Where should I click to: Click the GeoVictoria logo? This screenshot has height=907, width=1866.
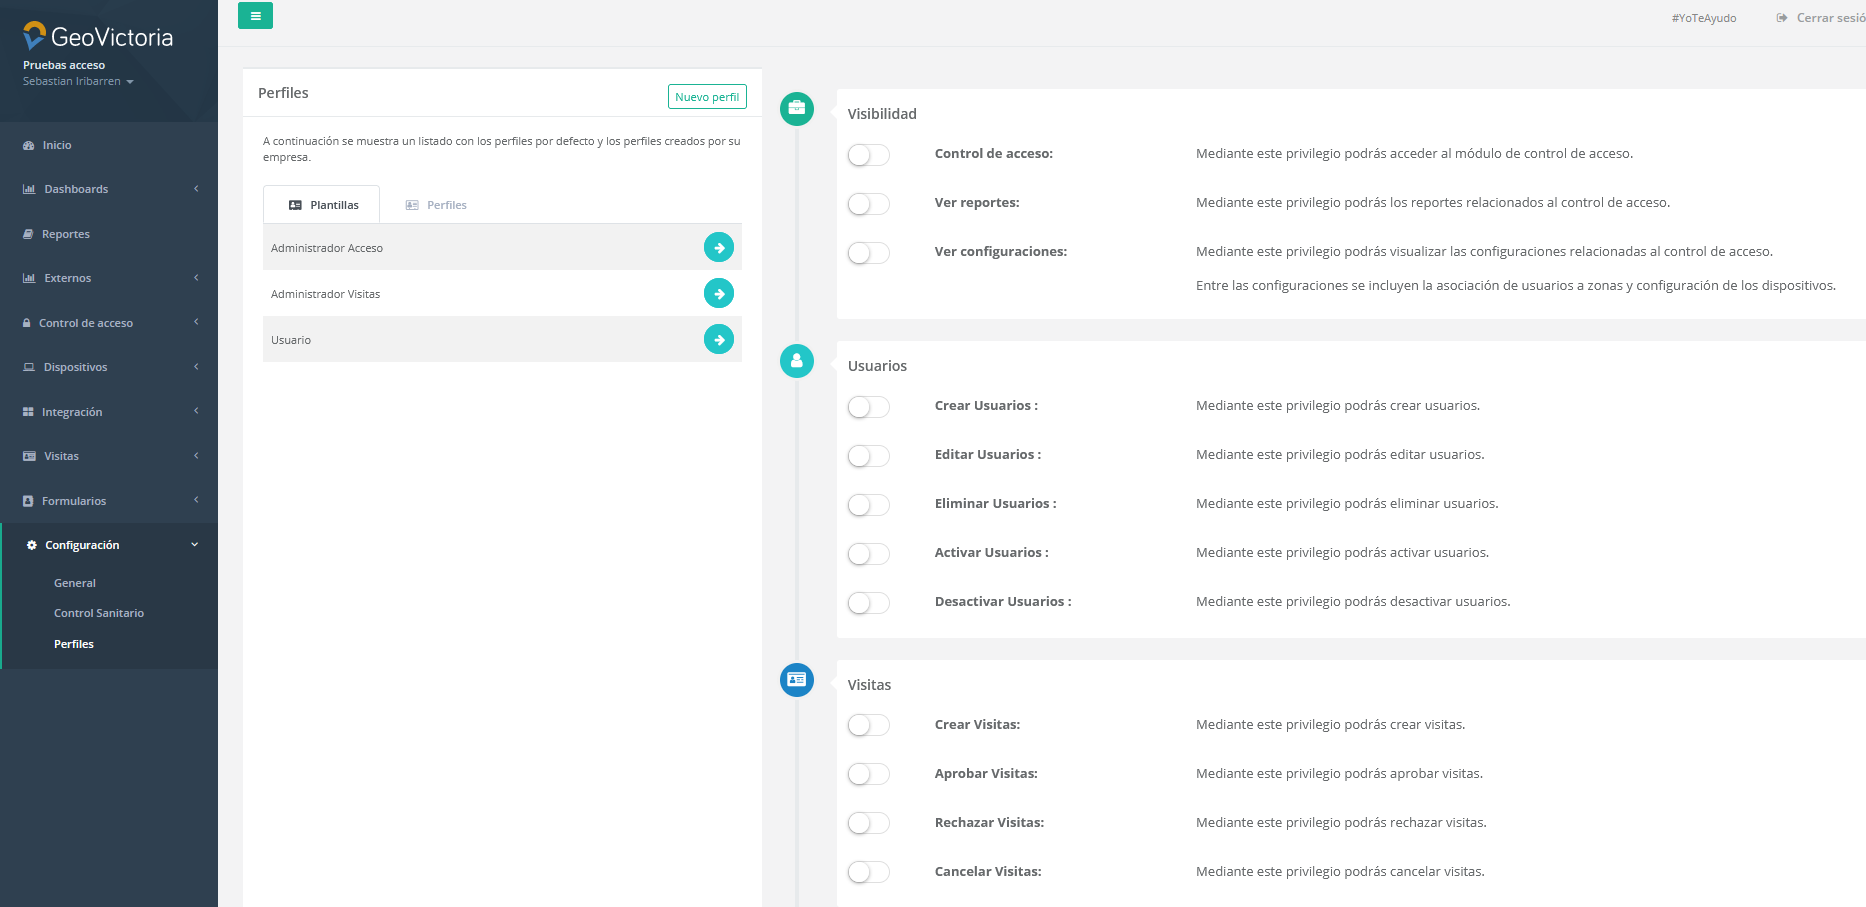click(x=98, y=37)
